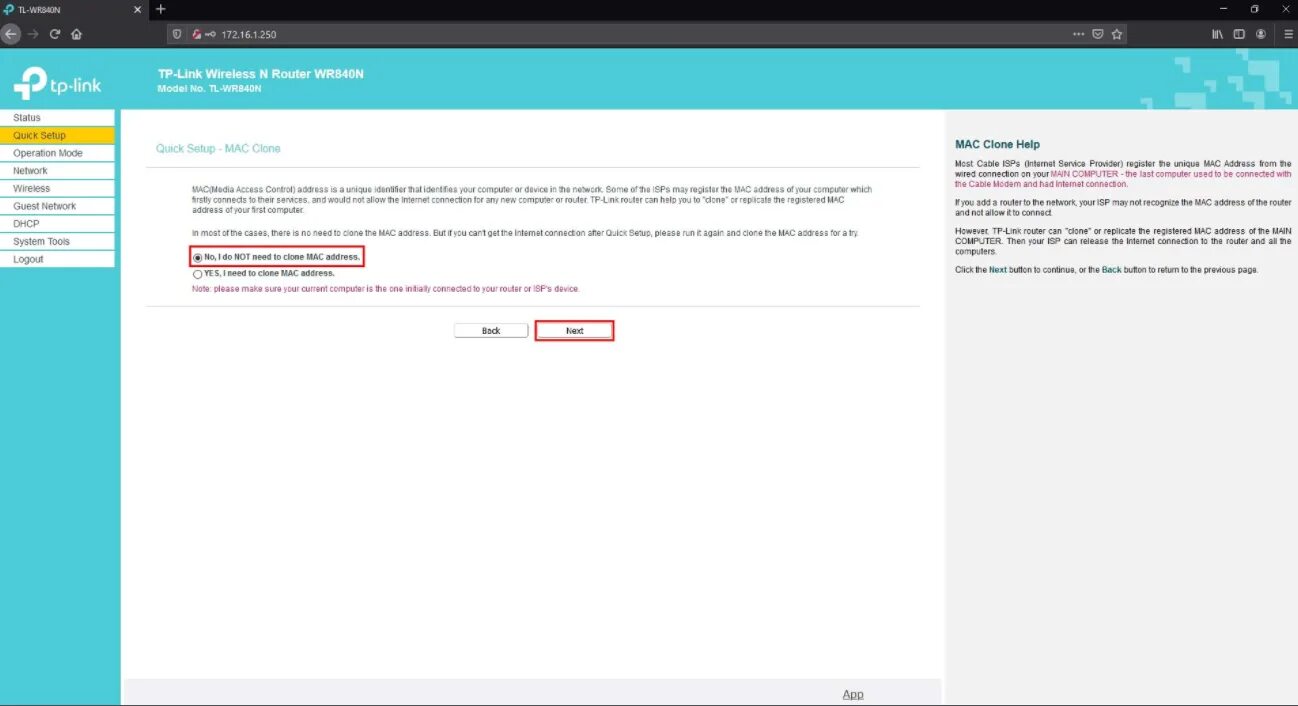Save page to Pocket icon
Viewport: 1298px width, 706px height.
pyautogui.click(x=1098, y=34)
